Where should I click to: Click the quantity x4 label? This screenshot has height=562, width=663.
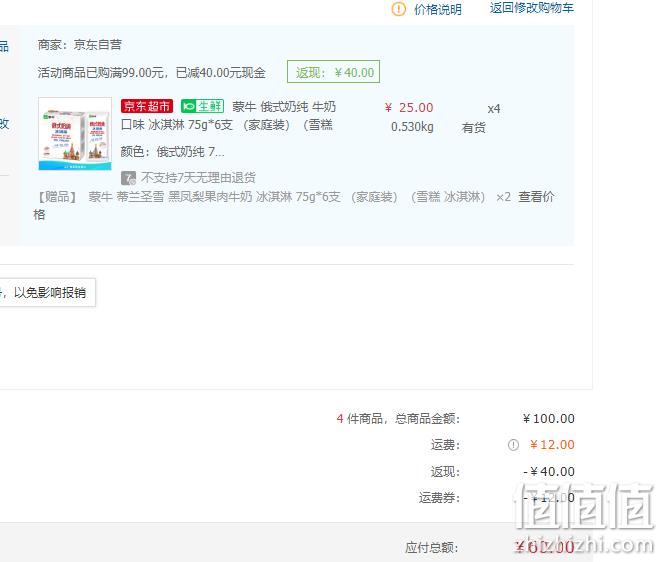click(494, 109)
